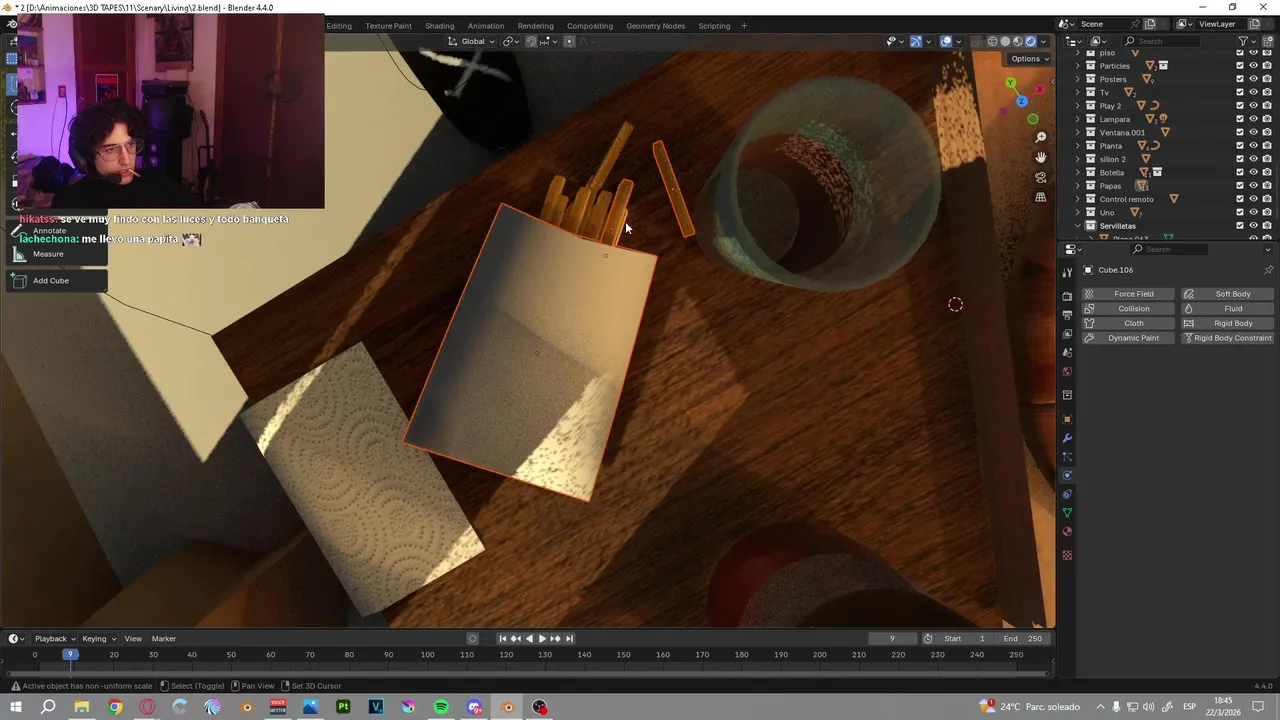Toggle the camera view gizmo icon
Image resolution: width=1280 pixels, height=720 pixels.
1041,177
